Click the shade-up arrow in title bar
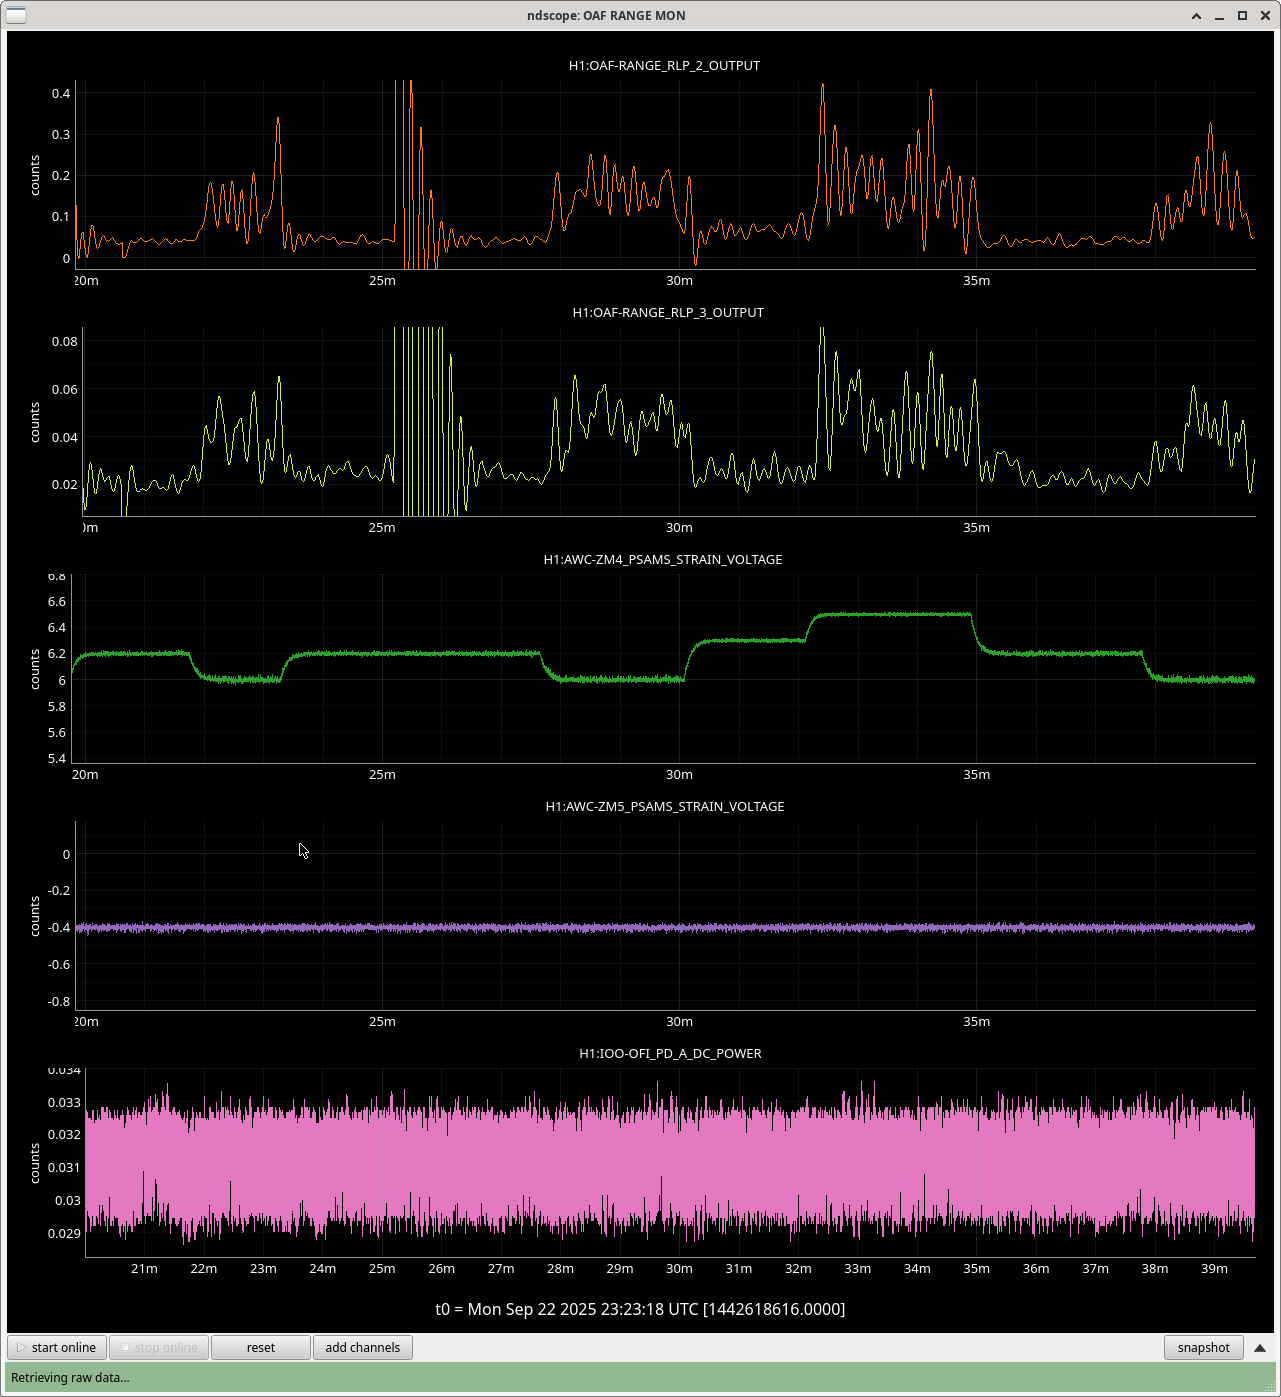Screen dimensions: 1281x1397 pos(1196,15)
